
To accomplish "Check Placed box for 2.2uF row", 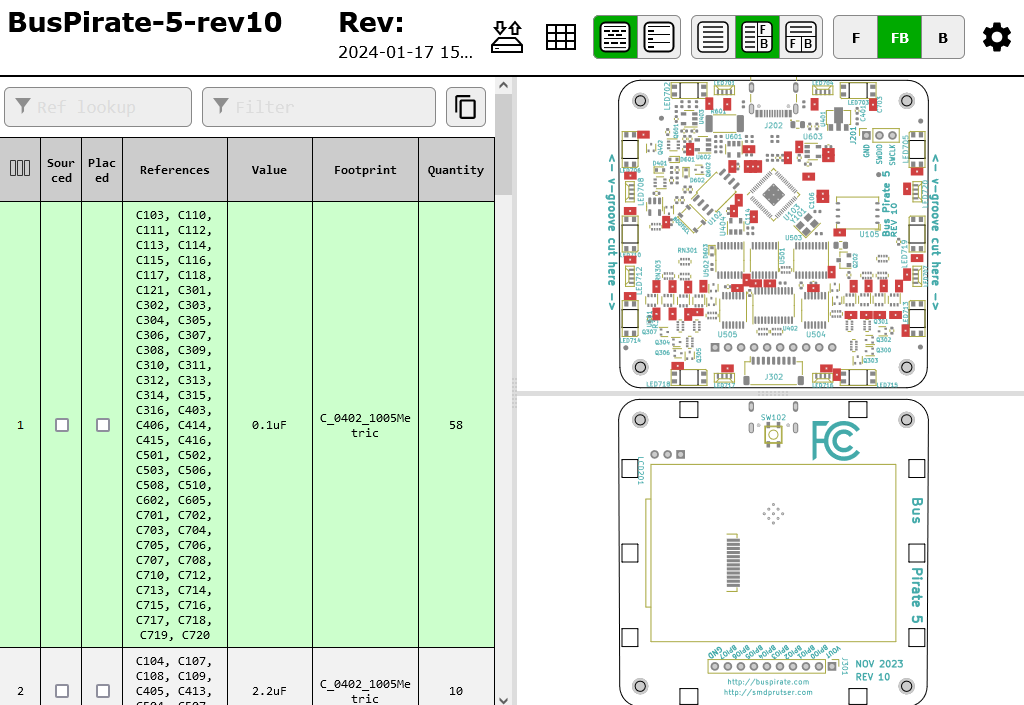I will tap(103, 691).
